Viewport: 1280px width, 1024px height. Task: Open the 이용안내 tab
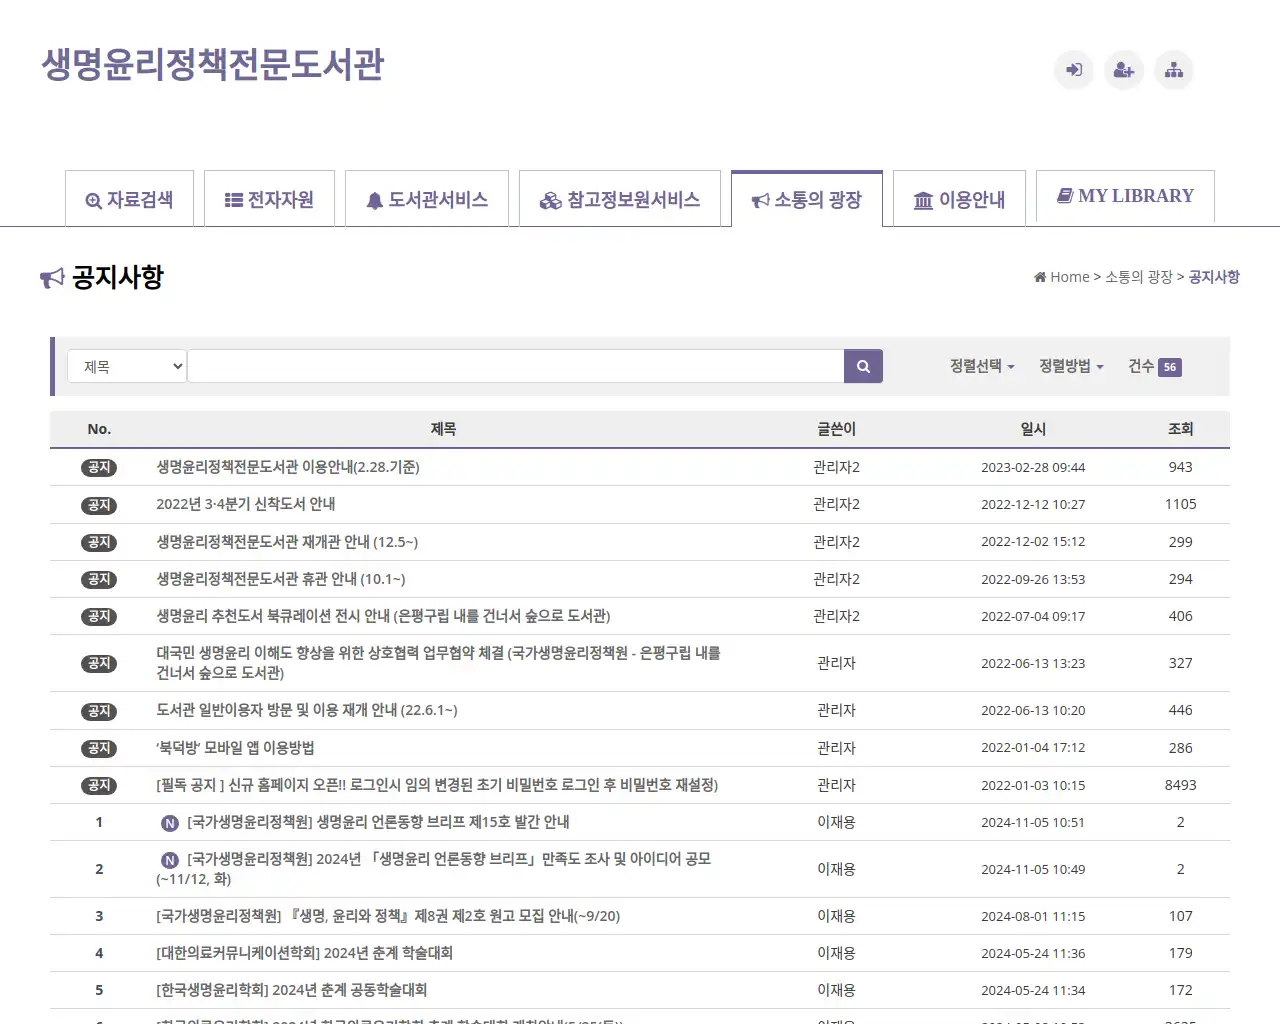(x=959, y=199)
